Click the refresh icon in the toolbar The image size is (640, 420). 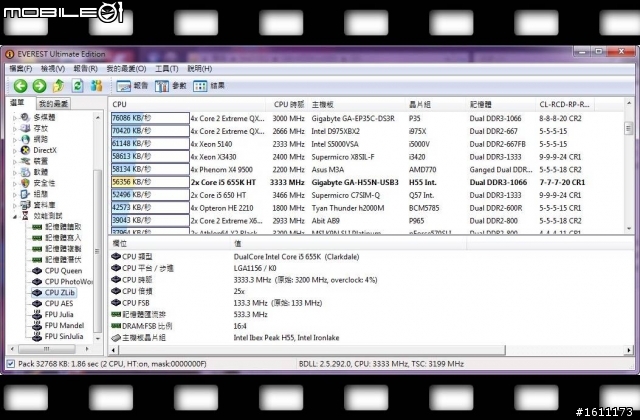[78, 86]
